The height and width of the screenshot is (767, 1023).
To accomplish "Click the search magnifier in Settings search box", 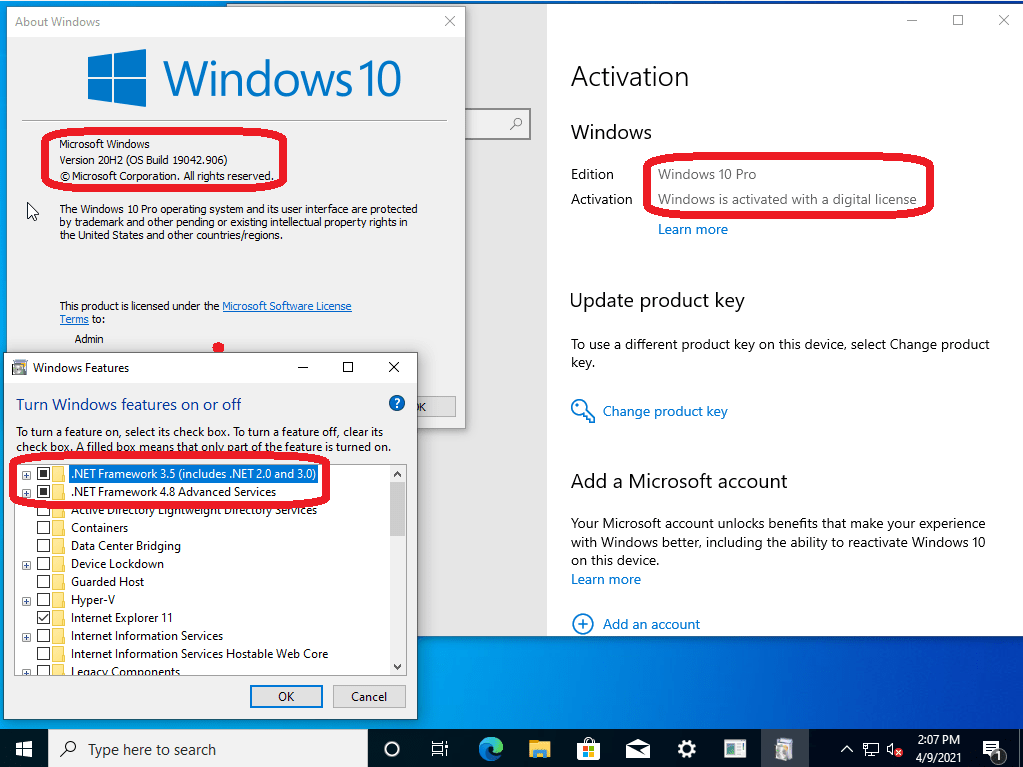I will pyautogui.click(x=516, y=123).
